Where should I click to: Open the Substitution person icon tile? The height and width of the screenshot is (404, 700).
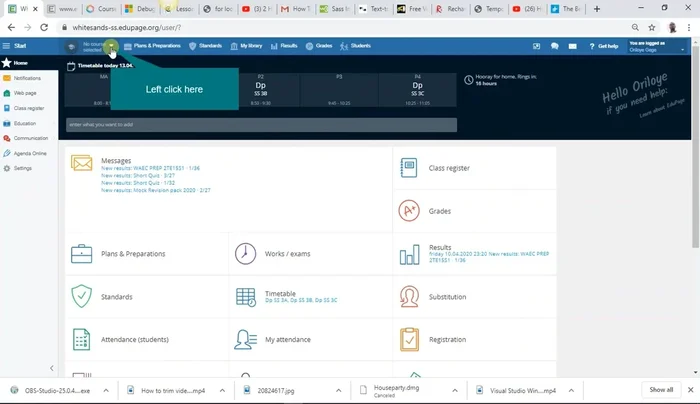pos(408,297)
